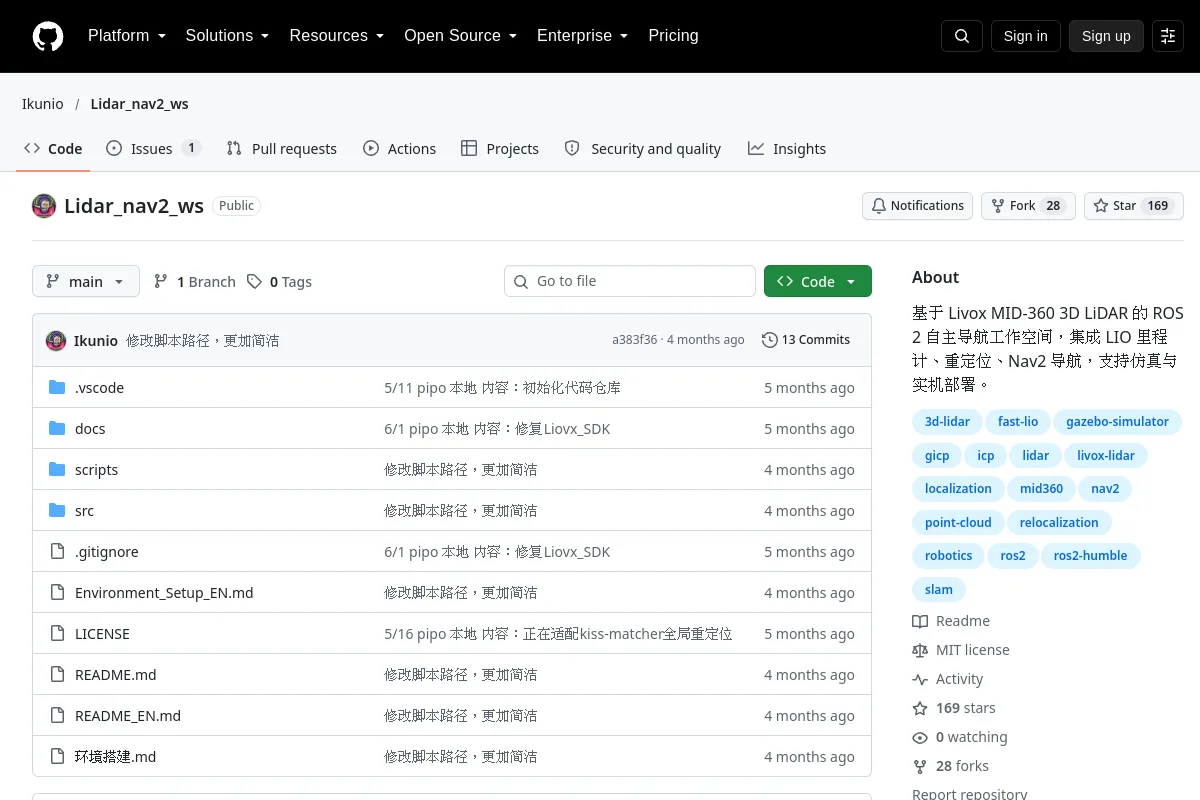
Task: Open the LICENSE commit message about kiss-matcher
Action: [558, 634]
